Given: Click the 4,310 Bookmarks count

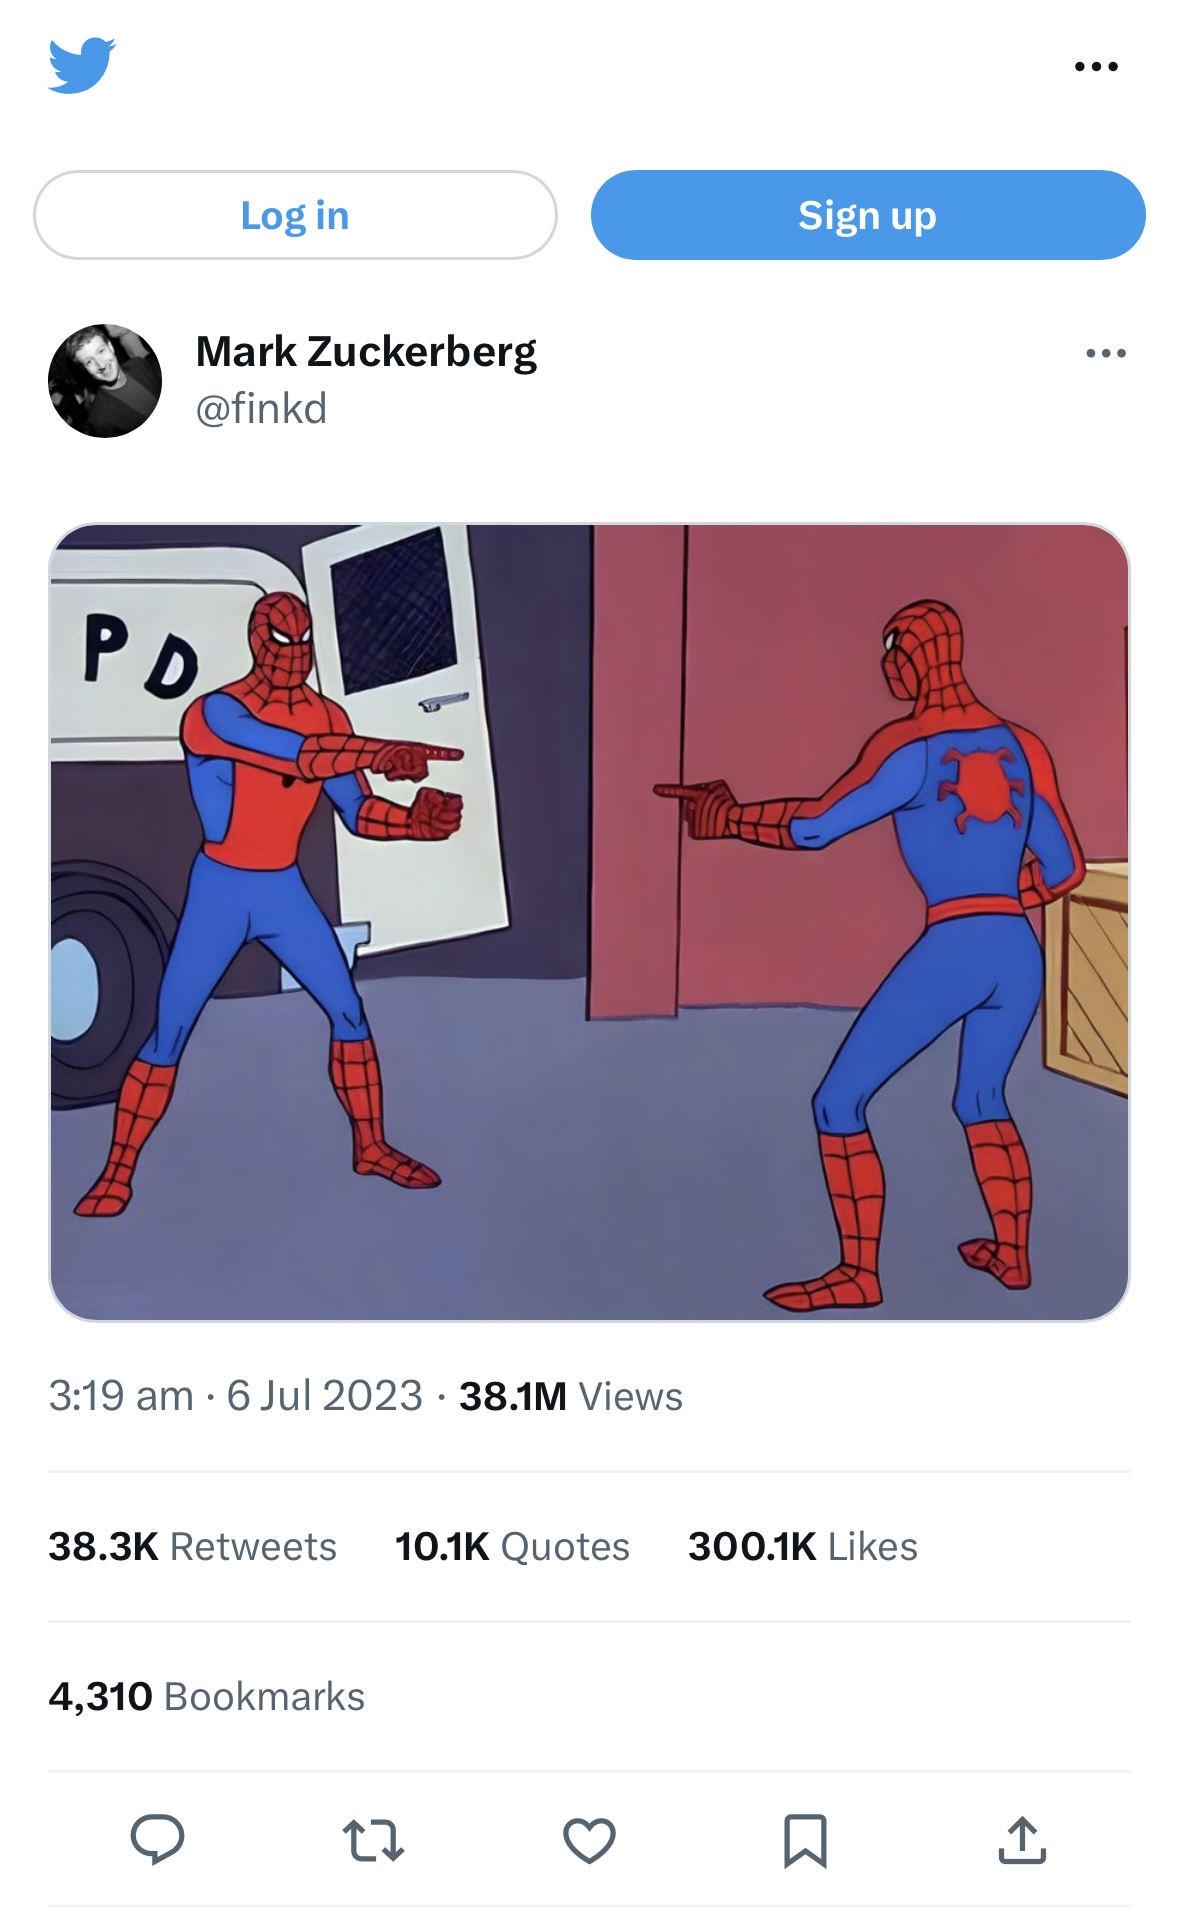Looking at the screenshot, I should (206, 1696).
